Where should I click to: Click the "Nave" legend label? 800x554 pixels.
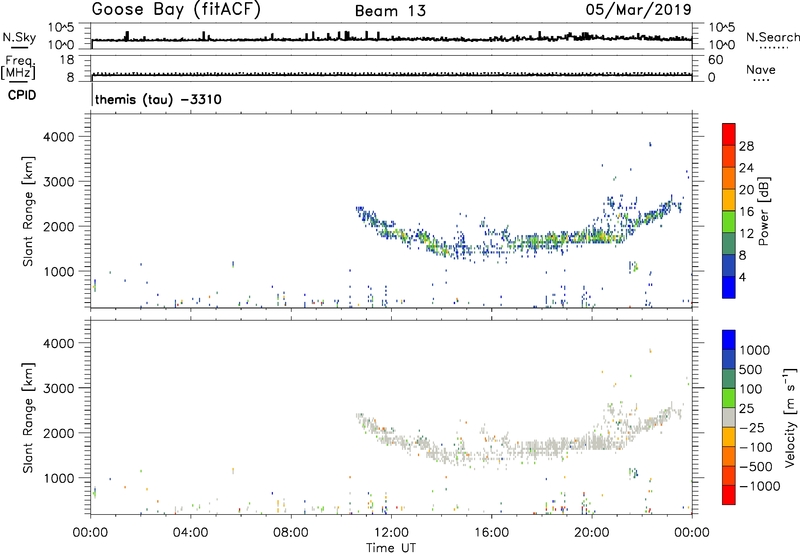click(x=761, y=69)
